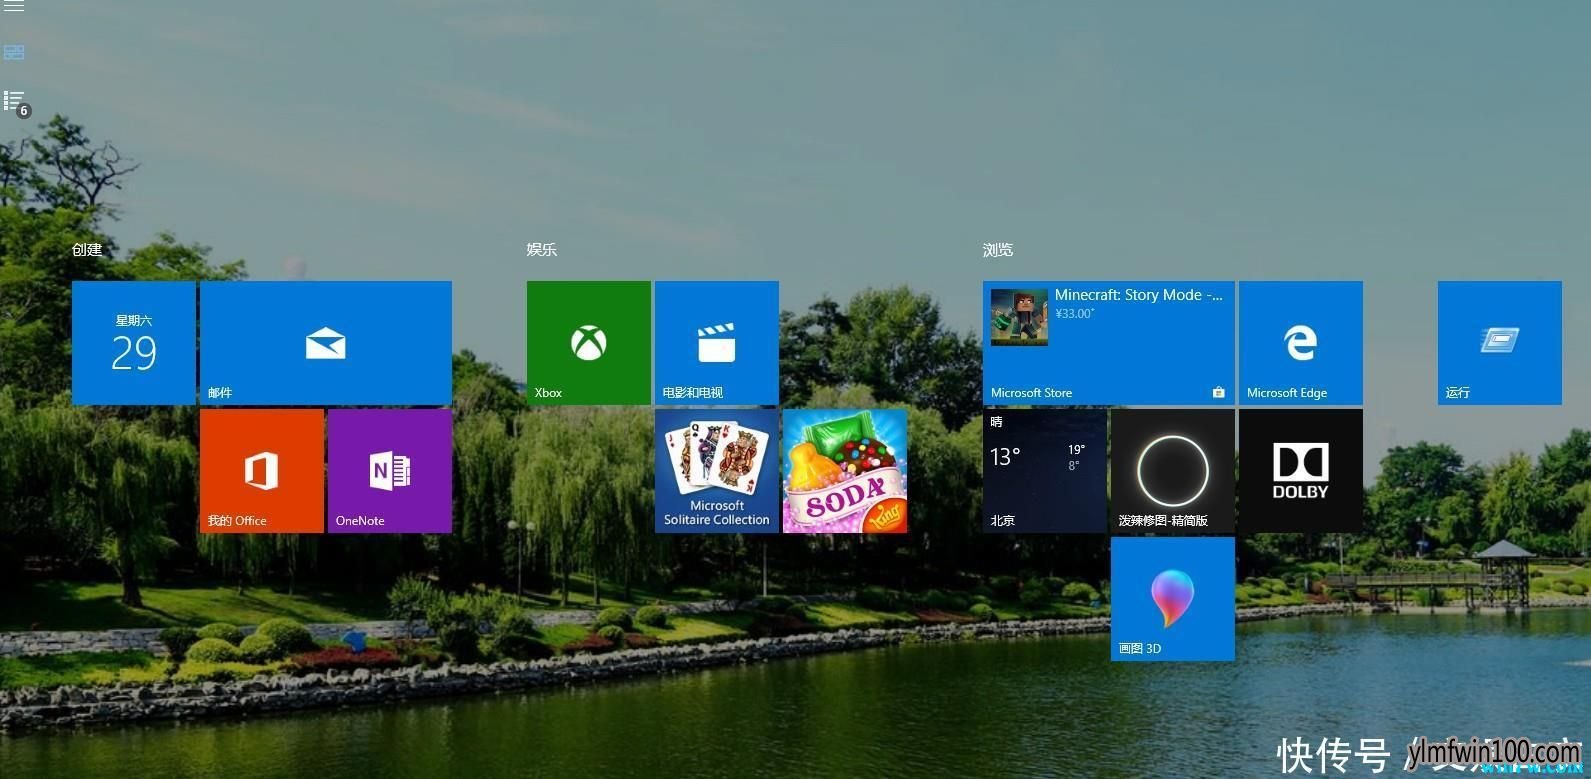Click the shopping bag icon on Store tile

tap(1218, 393)
